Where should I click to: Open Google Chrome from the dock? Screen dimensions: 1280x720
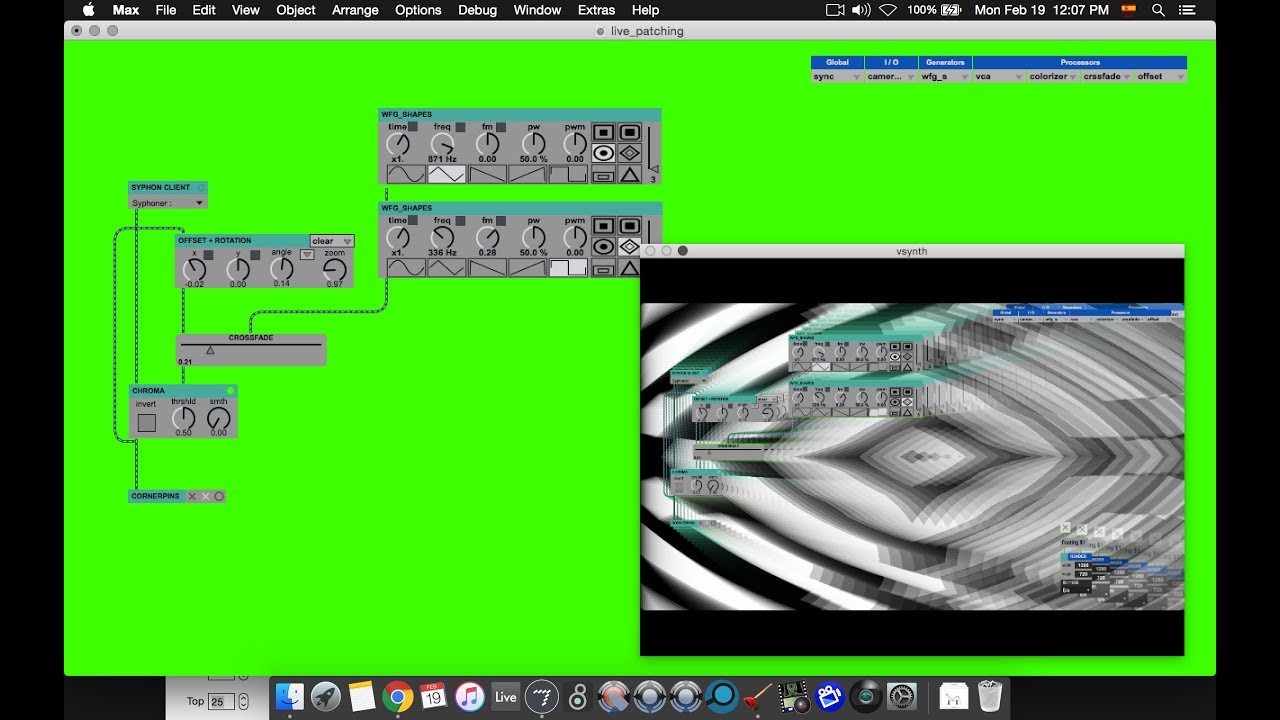(397, 697)
